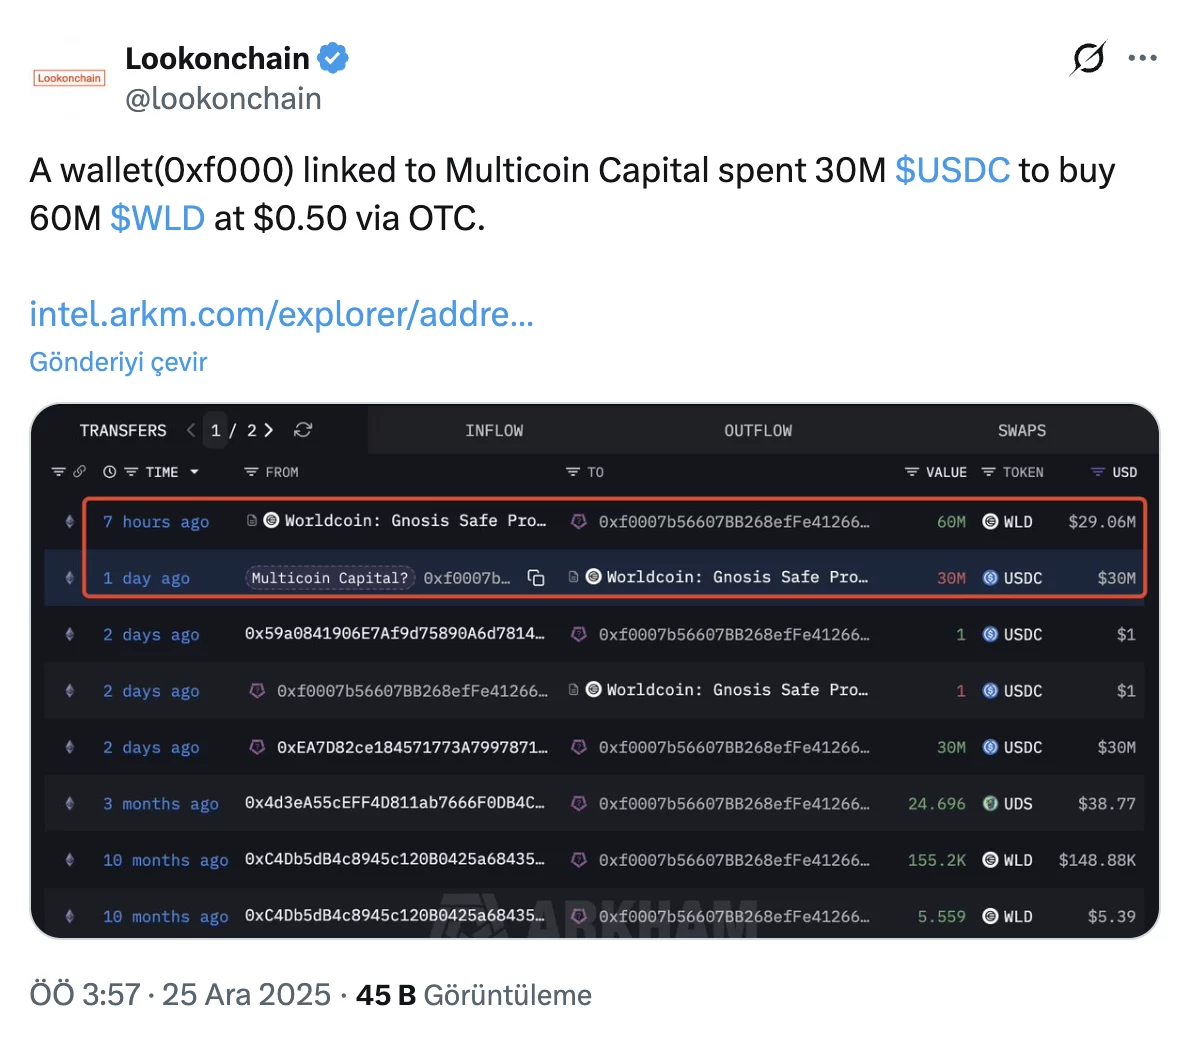Go to the previous transfers page
1184x1044 pixels.
coord(191,430)
